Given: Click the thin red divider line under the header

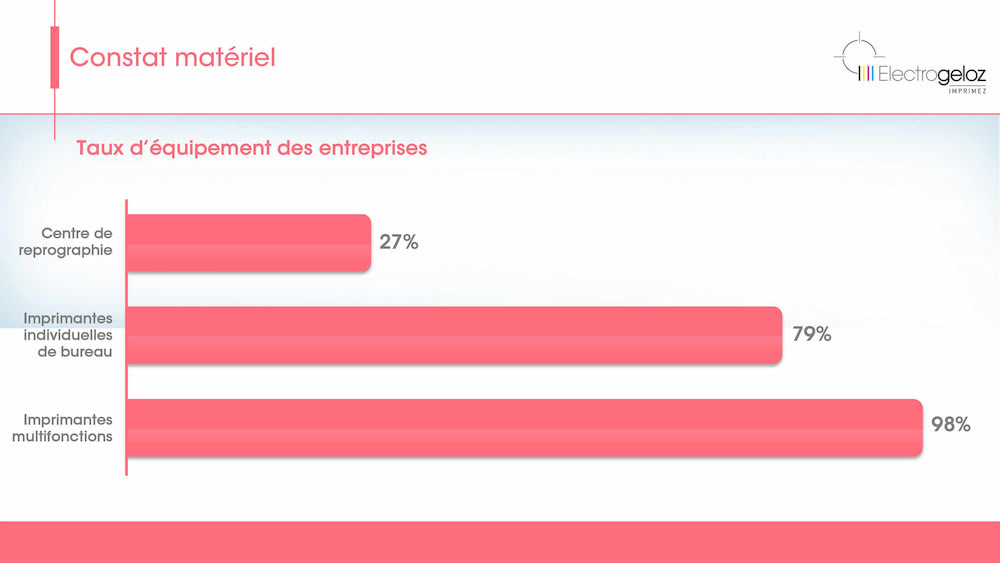Looking at the screenshot, I should pyautogui.click(x=500, y=114).
